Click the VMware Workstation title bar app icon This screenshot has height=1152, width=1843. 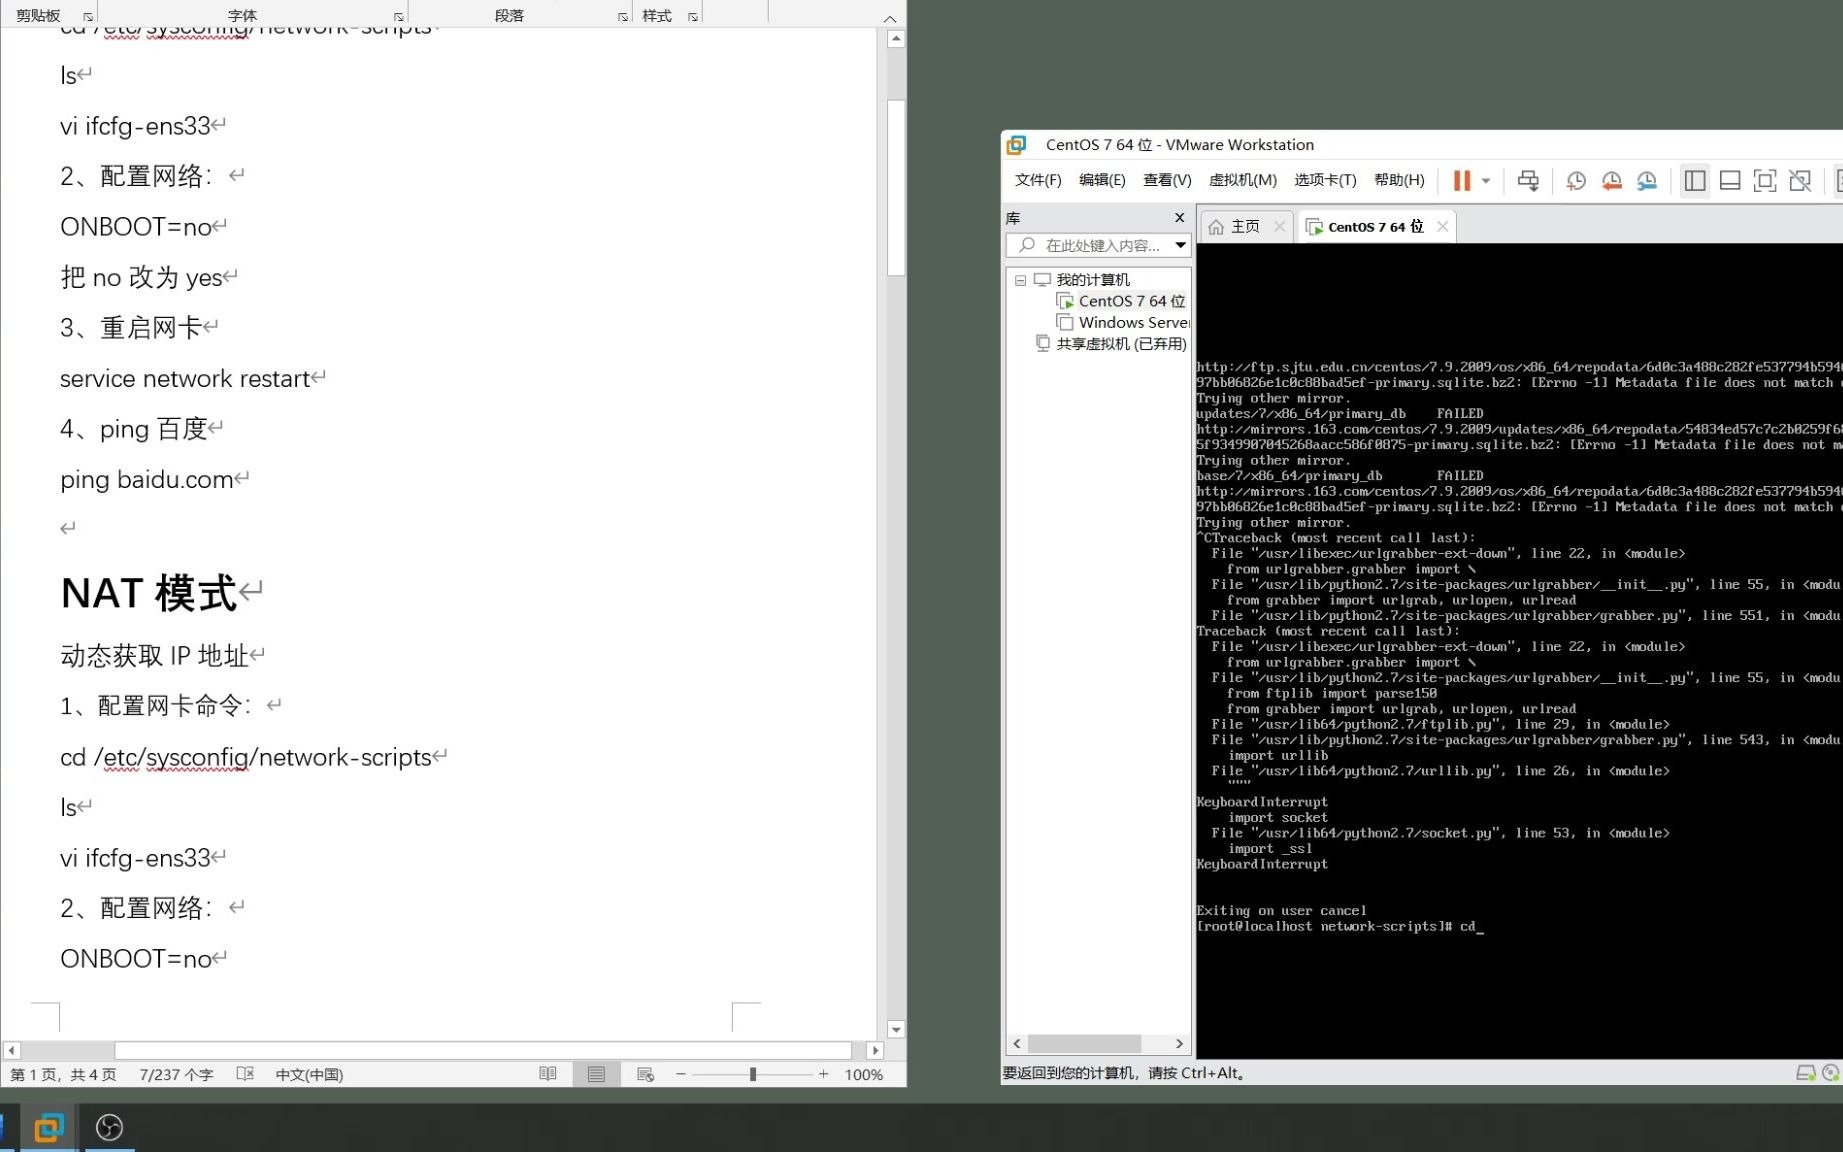click(1016, 145)
